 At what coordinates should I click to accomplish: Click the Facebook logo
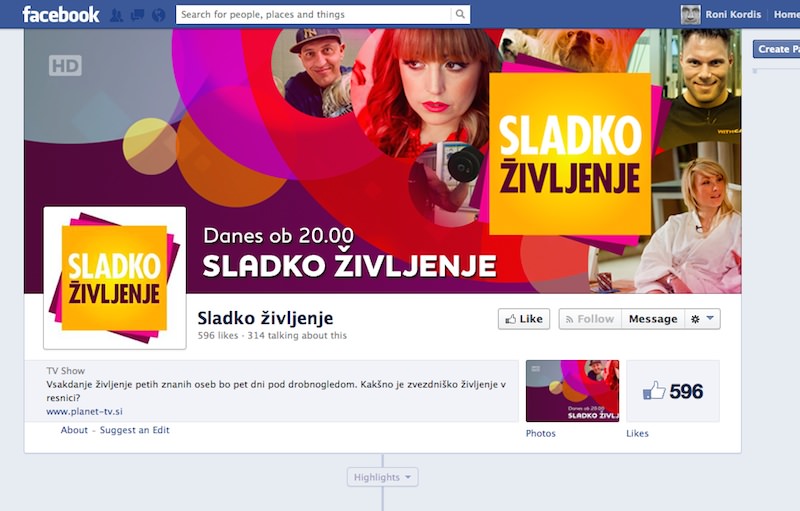click(x=61, y=14)
